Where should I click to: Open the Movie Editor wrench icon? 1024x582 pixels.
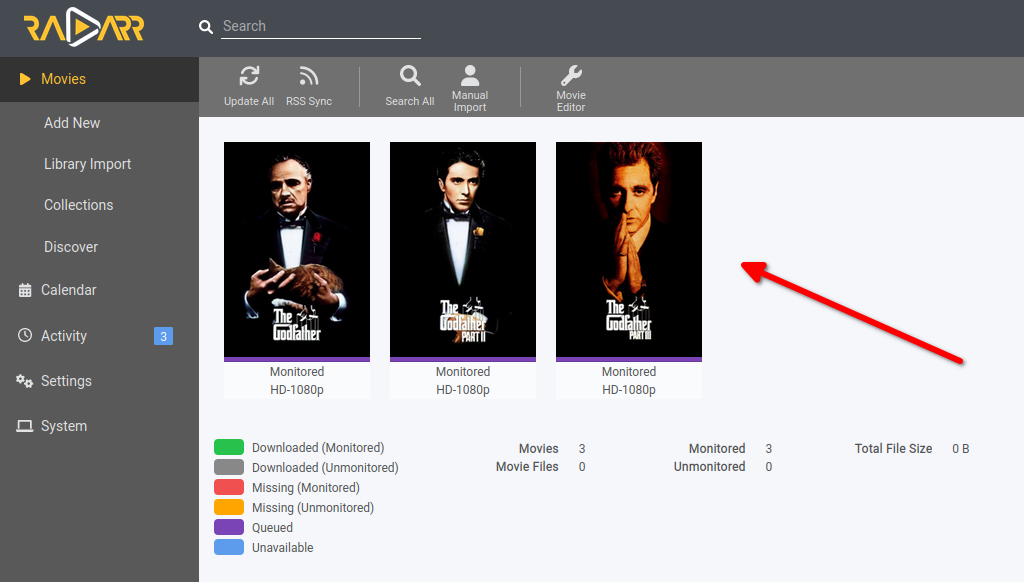571,75
